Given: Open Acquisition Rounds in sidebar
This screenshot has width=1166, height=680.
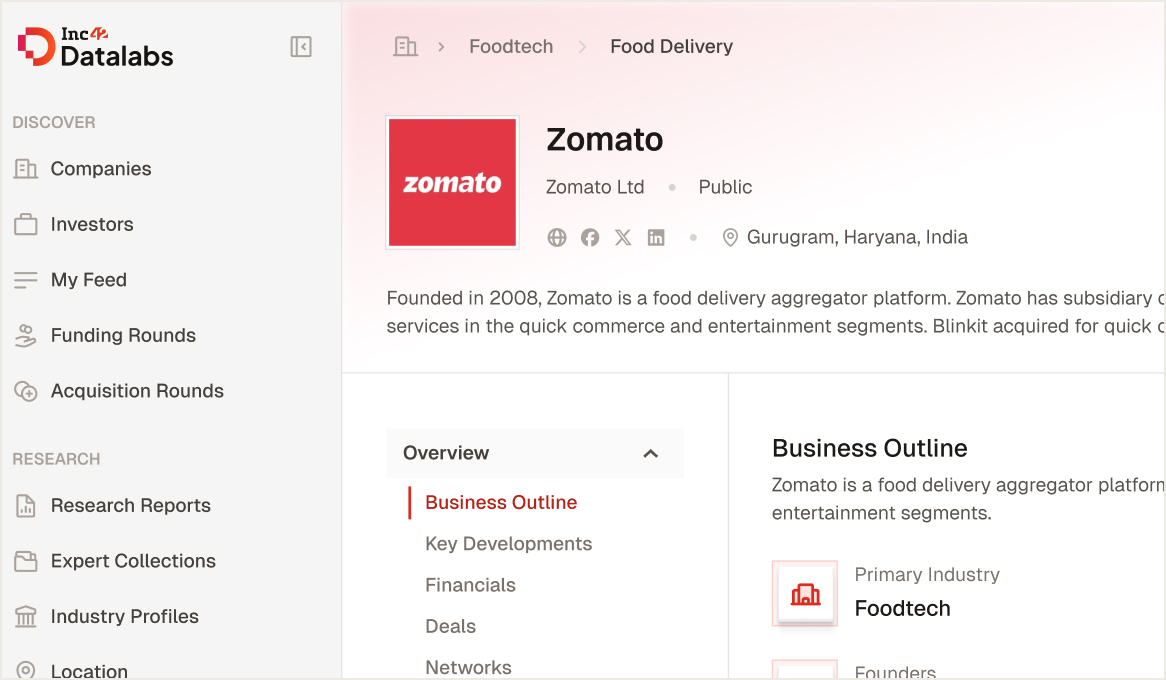Looking at the screenshot, I should (x=137, y=391).
